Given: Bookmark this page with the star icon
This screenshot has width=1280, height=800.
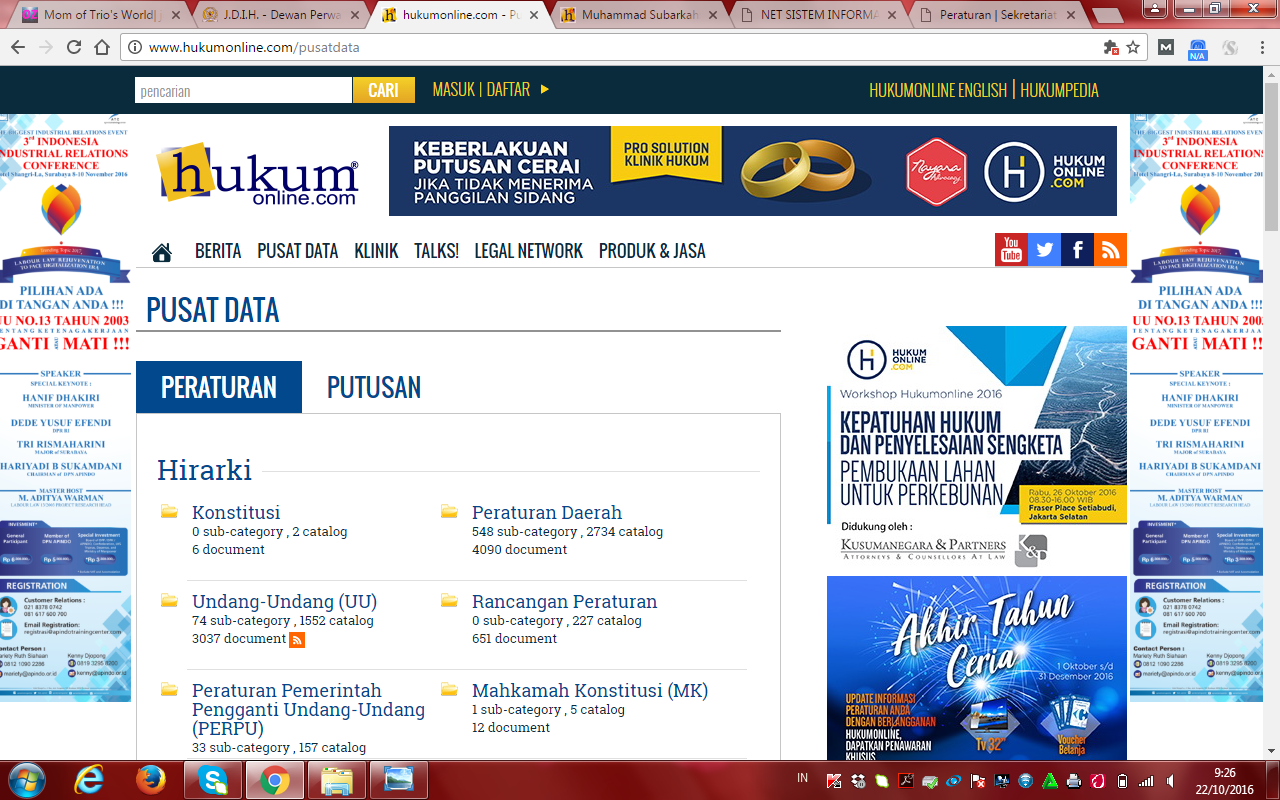Looking at the screenshot, I should (x=1133, y=47).
